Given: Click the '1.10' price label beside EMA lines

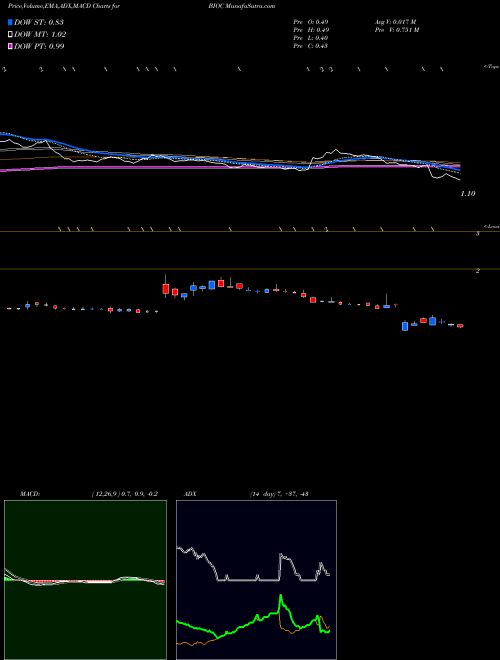Looking at the screenshot, I should coord(468,194).
